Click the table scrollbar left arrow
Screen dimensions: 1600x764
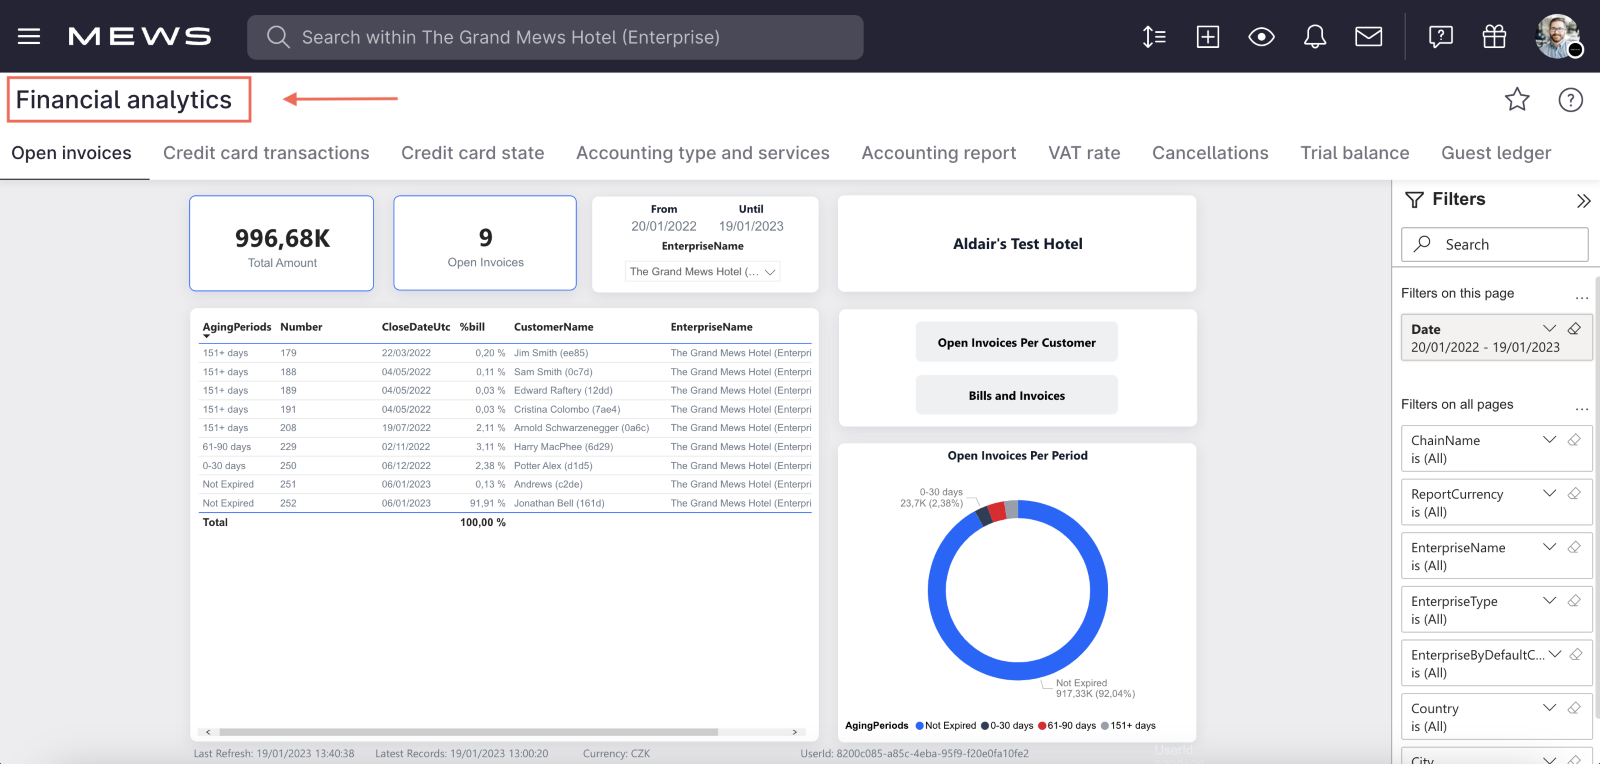(208, 732)
